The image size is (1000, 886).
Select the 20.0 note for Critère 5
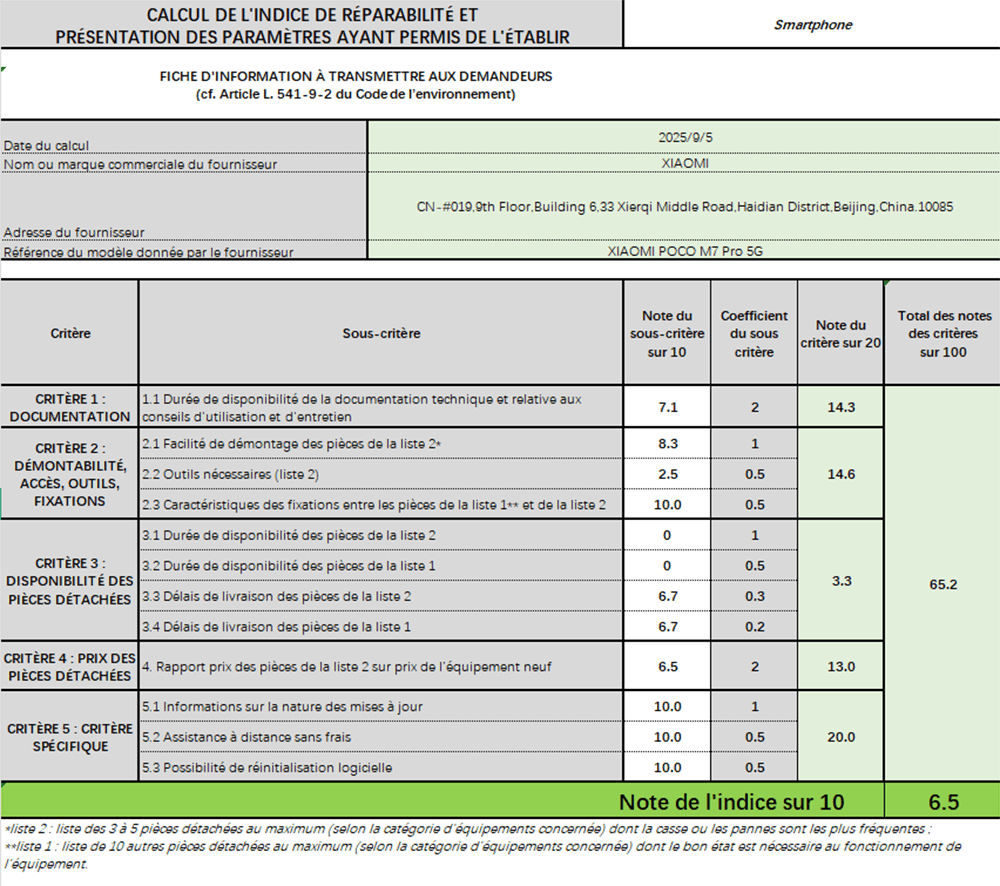(841, 737)
